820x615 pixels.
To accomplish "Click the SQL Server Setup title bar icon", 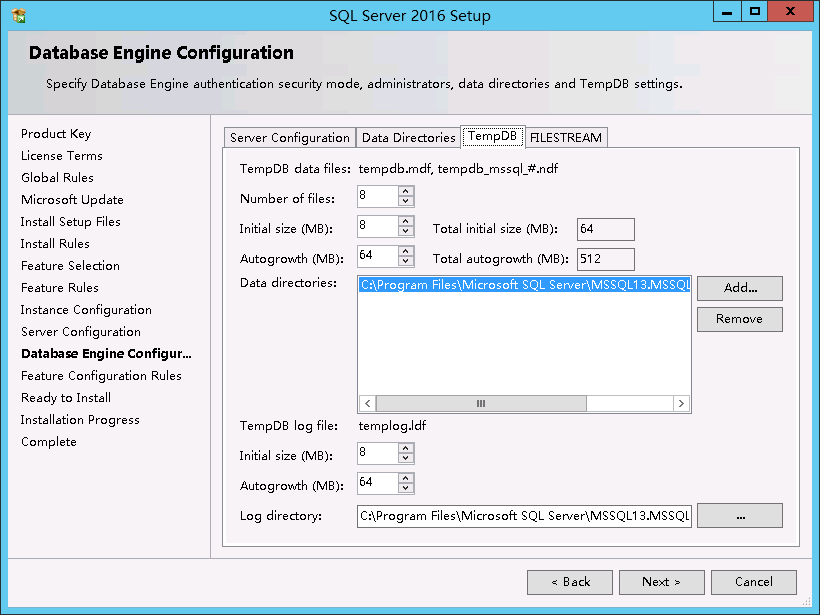I will (x=18, y=16).
